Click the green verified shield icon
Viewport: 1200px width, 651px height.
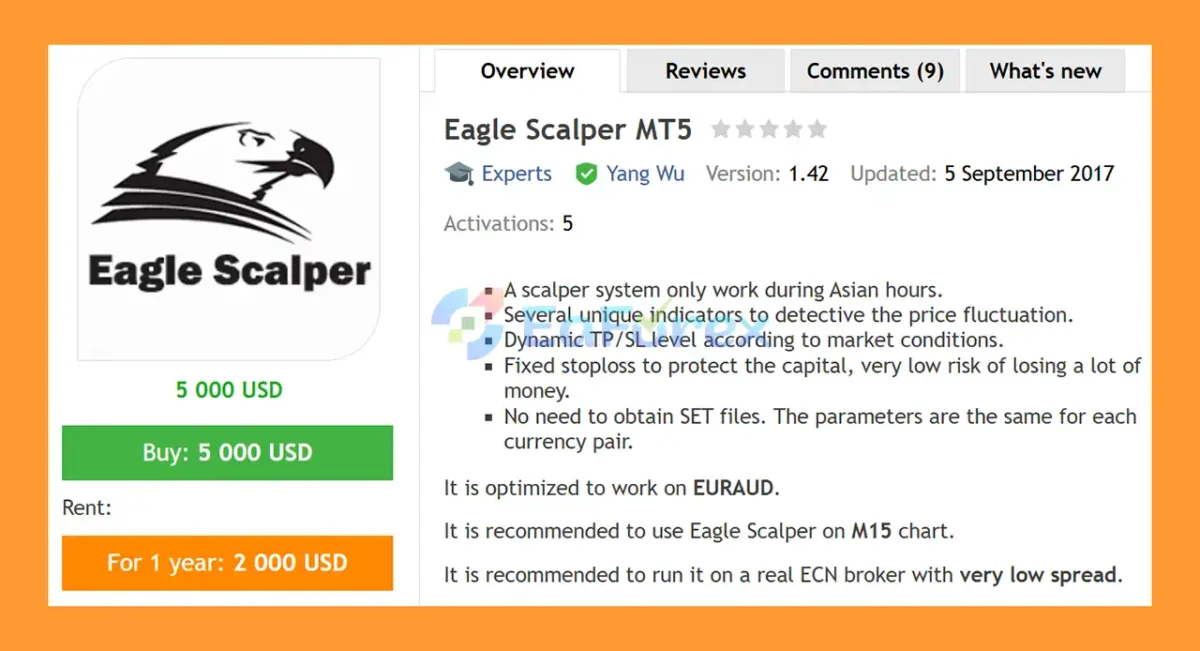586,174
